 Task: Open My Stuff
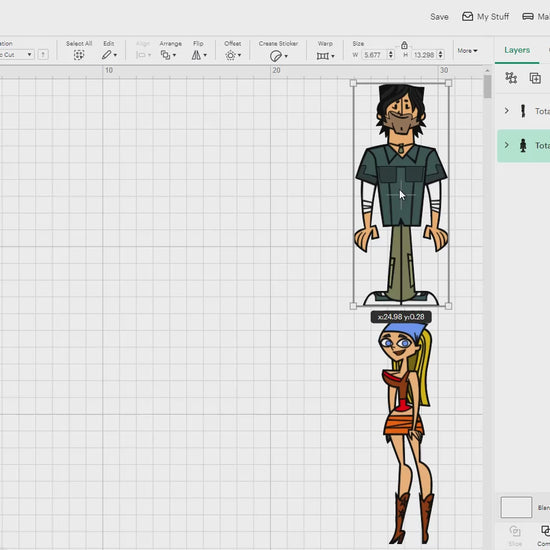(485, 16)
